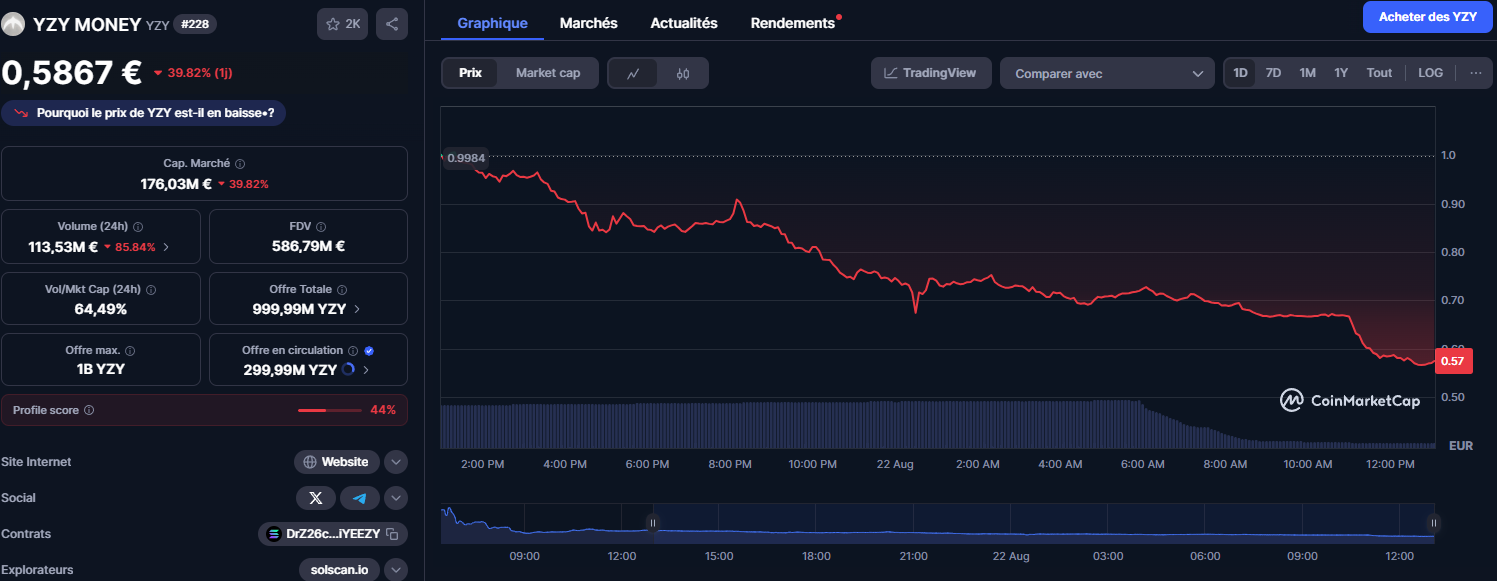Add YZY MONEY to watchlist via star
The width and height of the screenshot is (1497, 581).
click(x=343, y=24)
